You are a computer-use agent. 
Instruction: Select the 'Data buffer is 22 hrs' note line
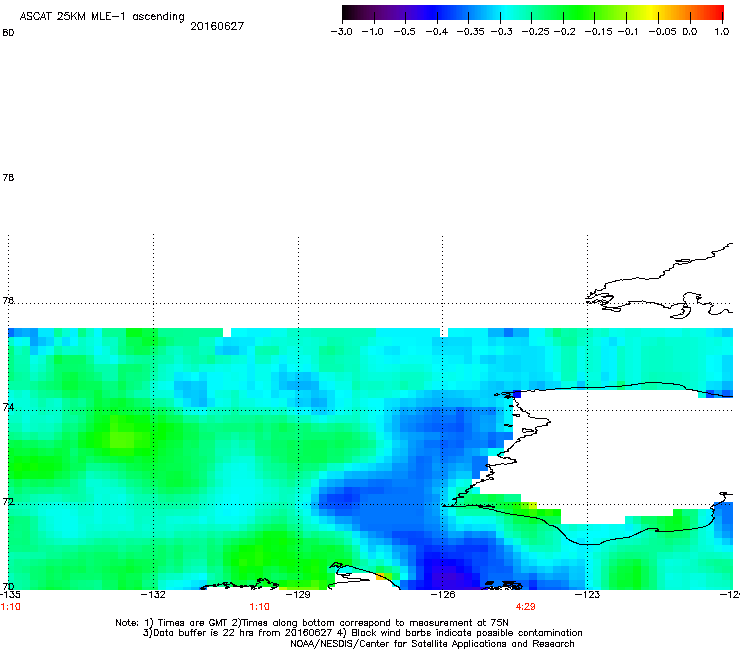pyautogui.click(x=362, y=633)
